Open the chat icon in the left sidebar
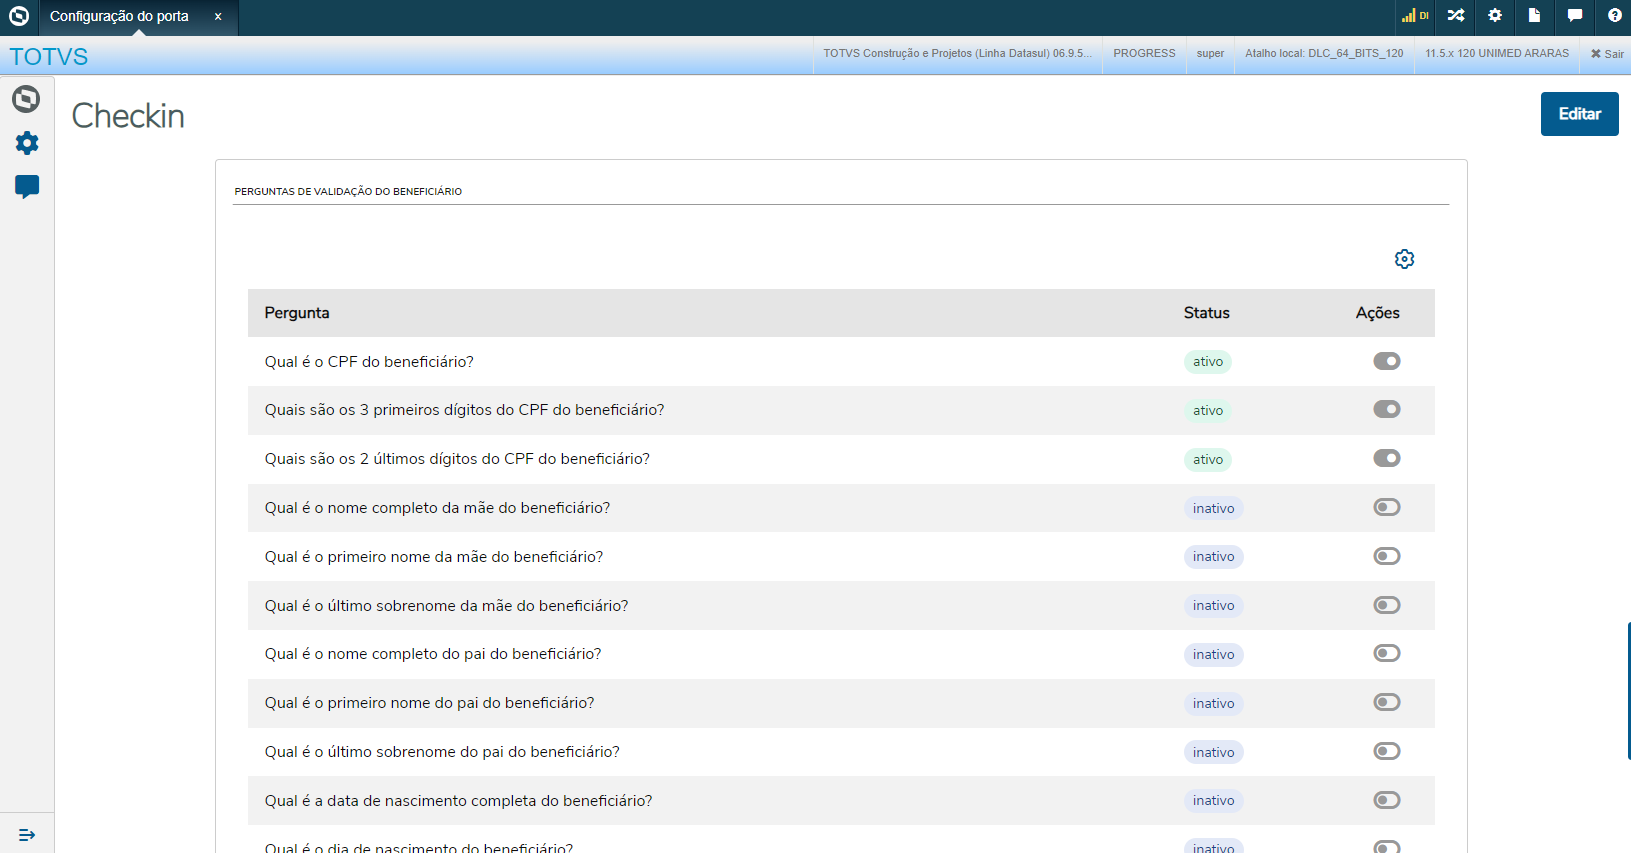Viewport: 1631px width, 853px height. 27,186
